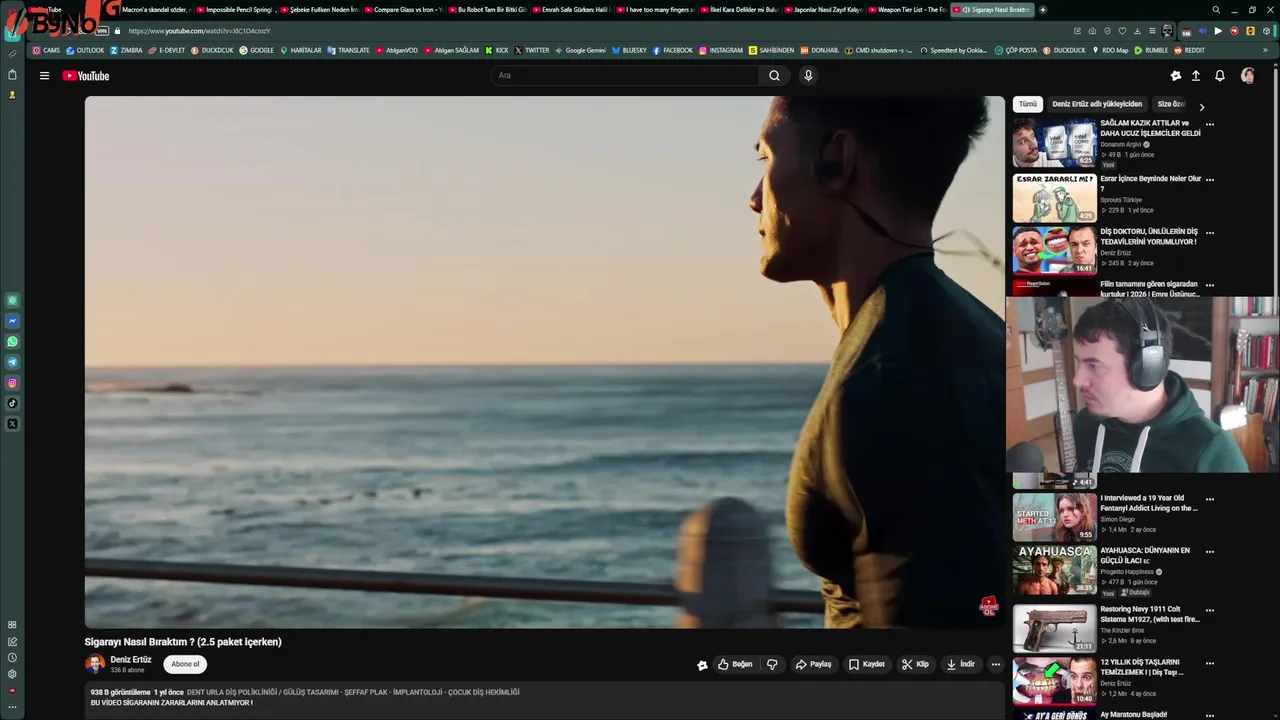Screen dimensions: 1280x720
Task: Open the account avatar menu
Action: pyautogui.click(x=1248, y=76)
